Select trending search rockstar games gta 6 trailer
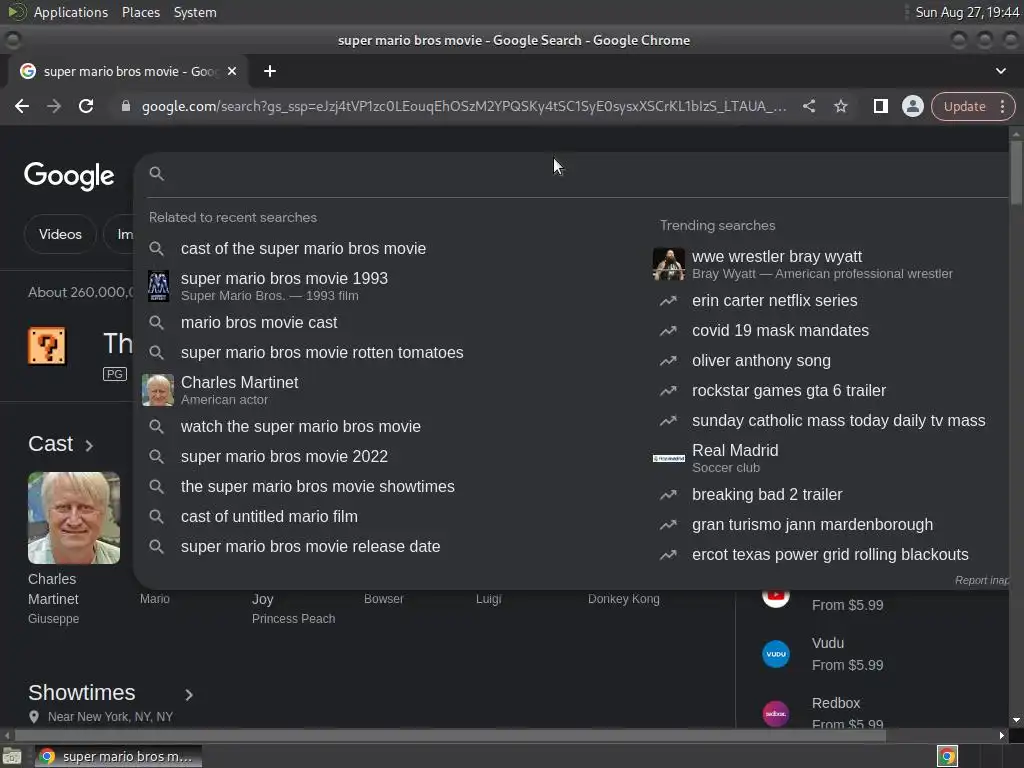This screenshot has width=1024, height=768. (789, 391)
